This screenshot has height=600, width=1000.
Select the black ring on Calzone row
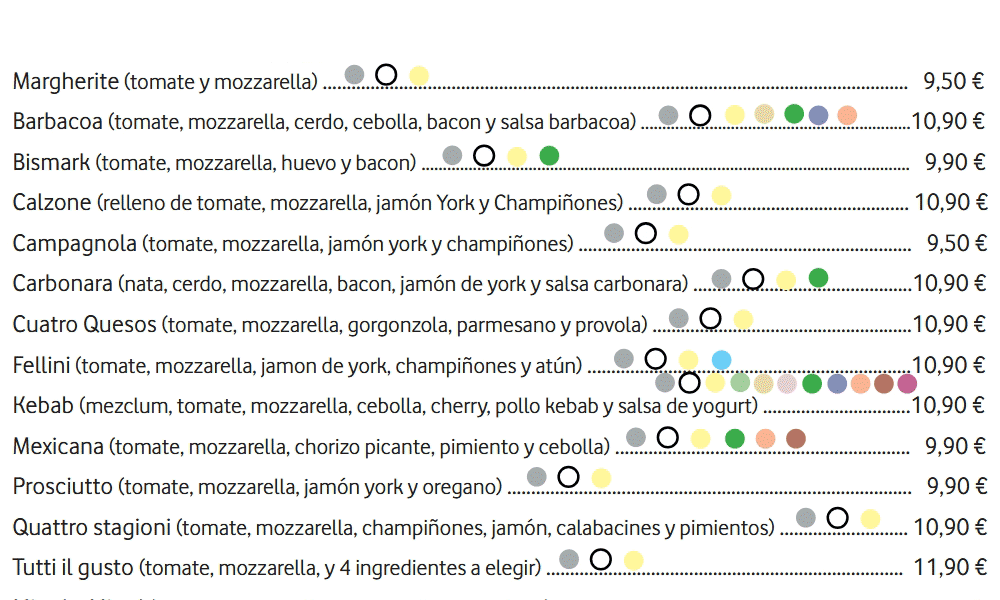pos(688,194)
